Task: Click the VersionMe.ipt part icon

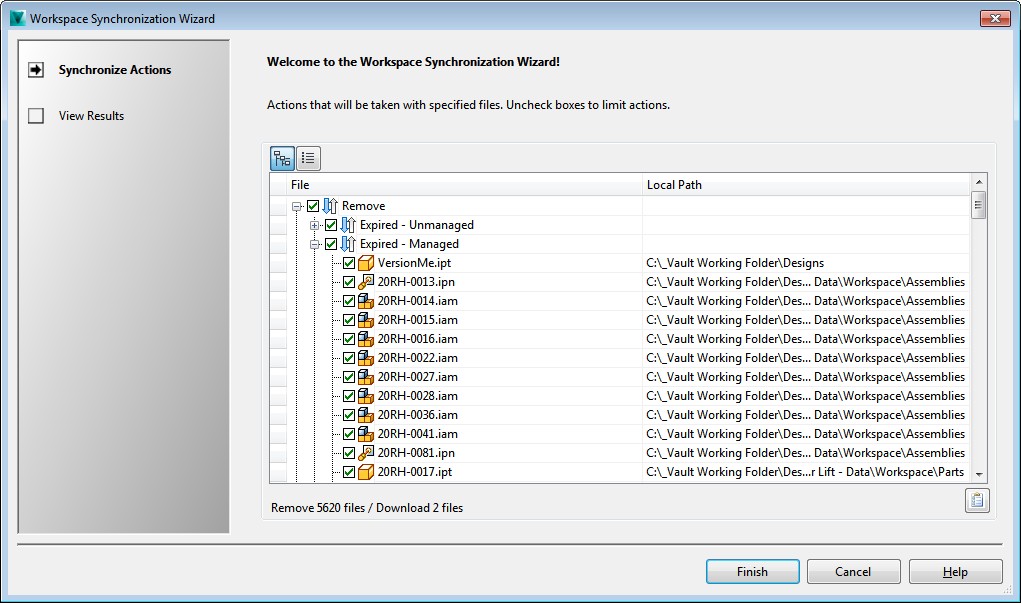Action: pos(366,263)
